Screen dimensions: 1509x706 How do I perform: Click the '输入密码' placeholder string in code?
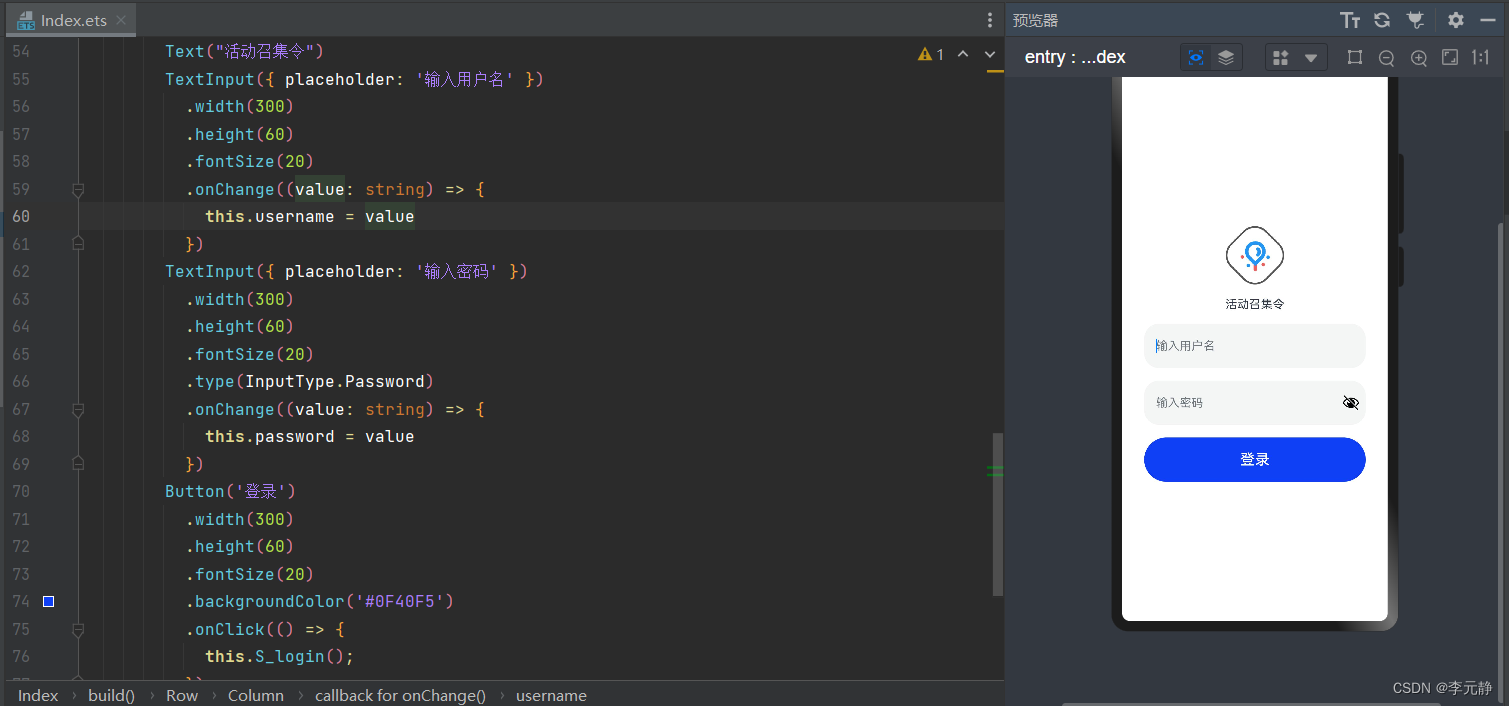click(x=456, y=271)
